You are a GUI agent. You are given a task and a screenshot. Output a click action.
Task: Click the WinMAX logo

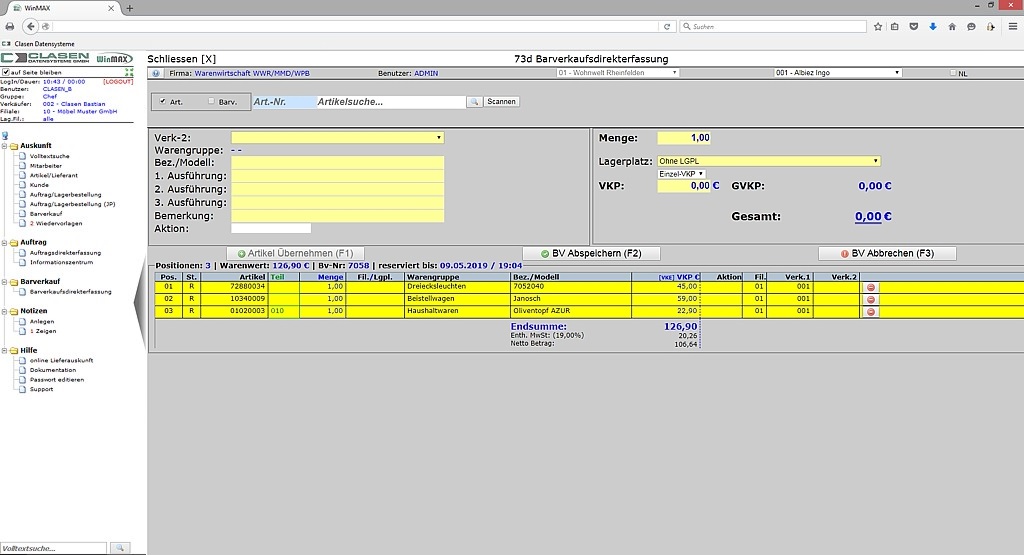(114, 59)
